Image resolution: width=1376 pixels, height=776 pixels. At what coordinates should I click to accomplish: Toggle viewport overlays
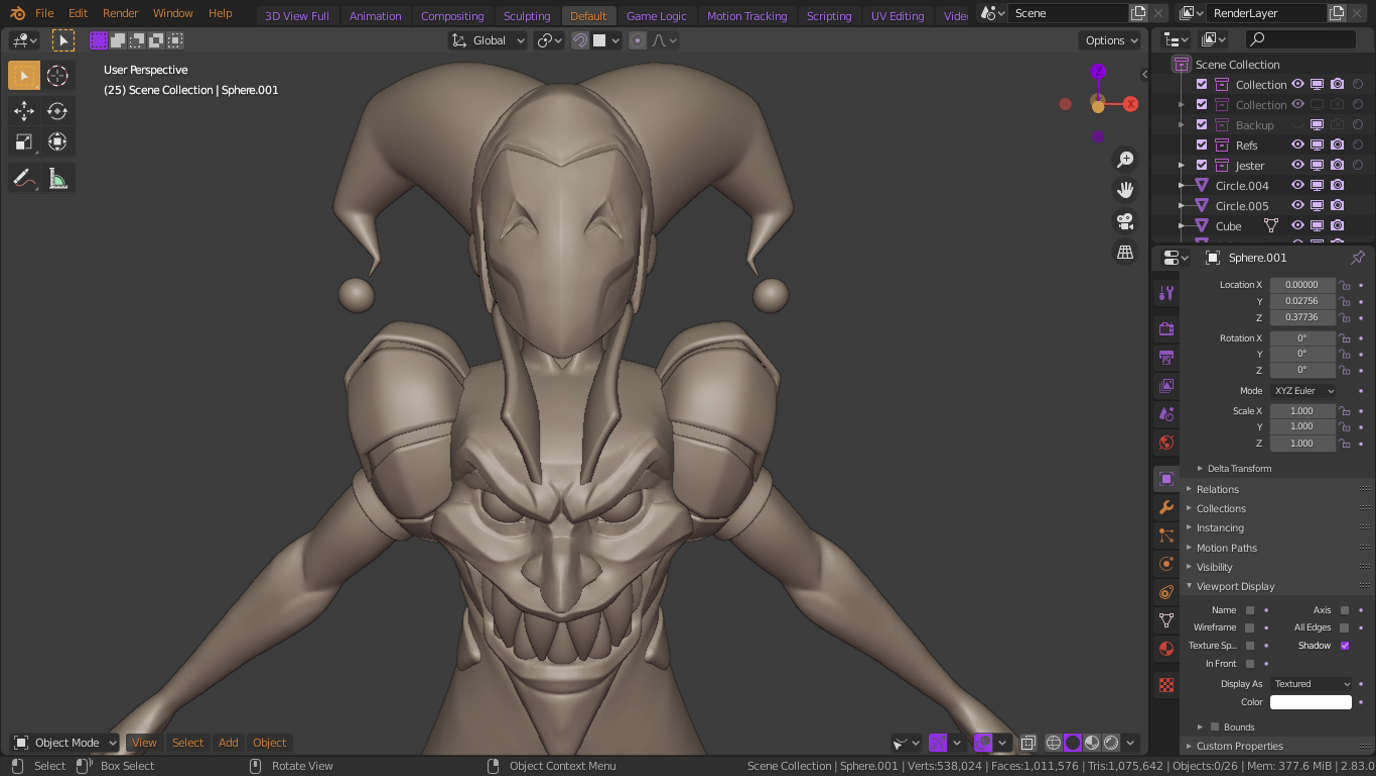click(984, 743)
